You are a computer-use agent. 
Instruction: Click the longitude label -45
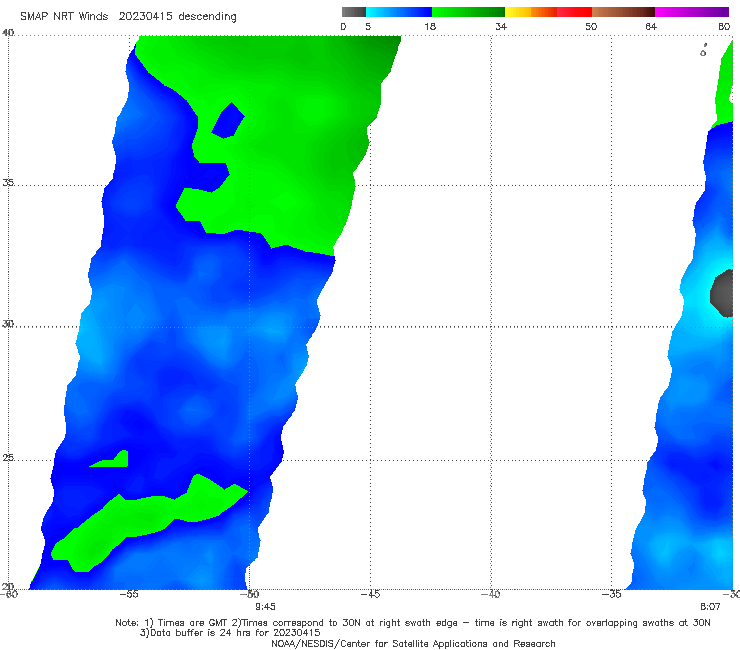point(370,594)
